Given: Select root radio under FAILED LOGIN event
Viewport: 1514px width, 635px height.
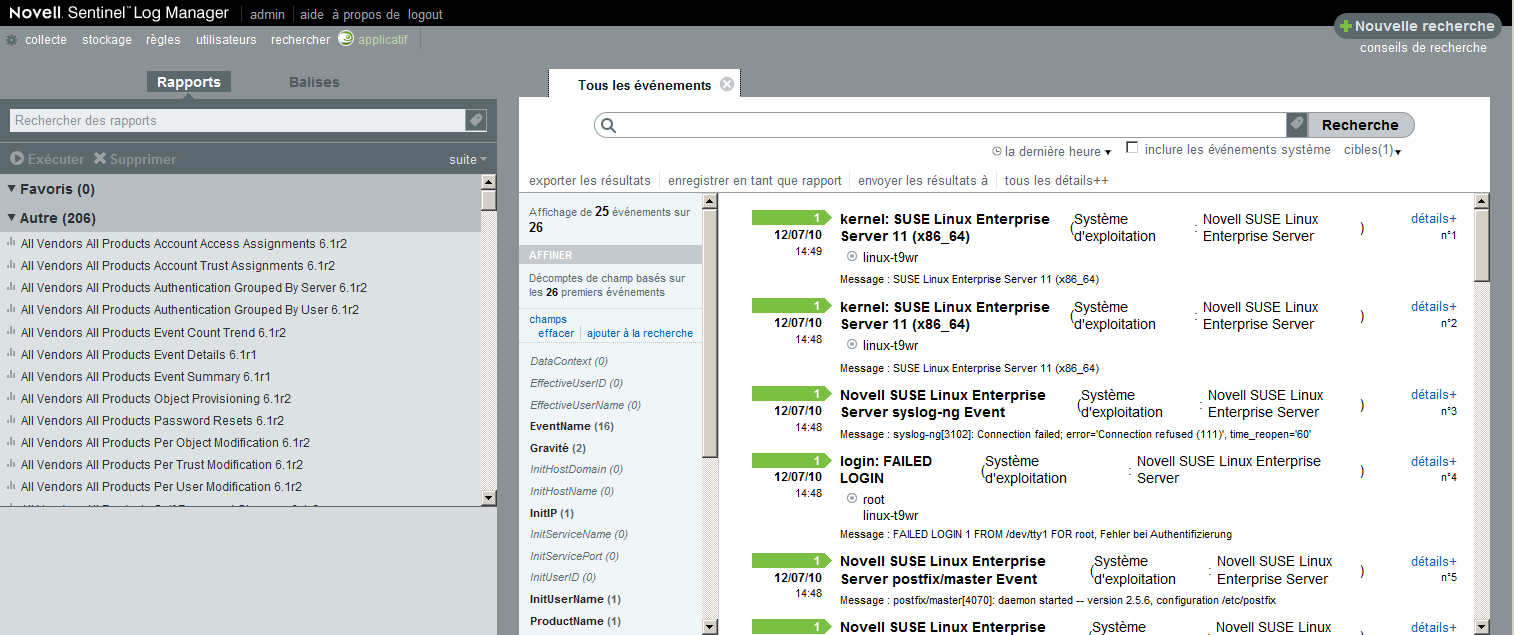Looking at the screenshot, I should [x=852, y=499].
